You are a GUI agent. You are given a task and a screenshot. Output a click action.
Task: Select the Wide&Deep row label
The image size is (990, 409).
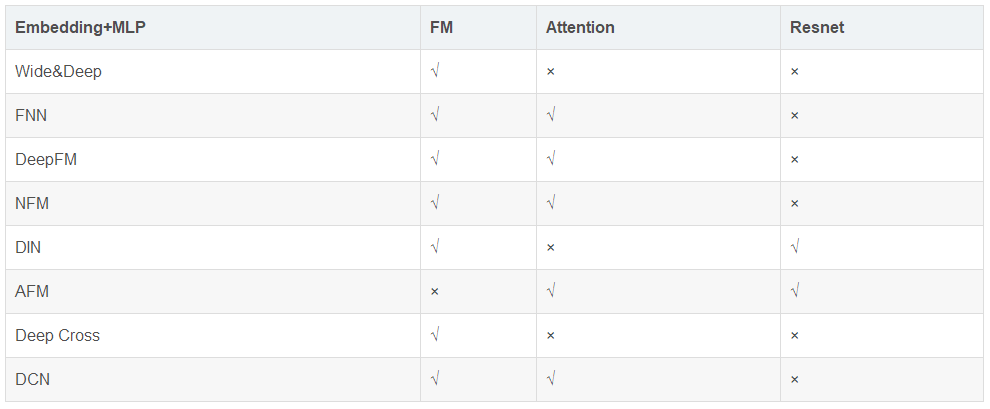coord(58,72)
